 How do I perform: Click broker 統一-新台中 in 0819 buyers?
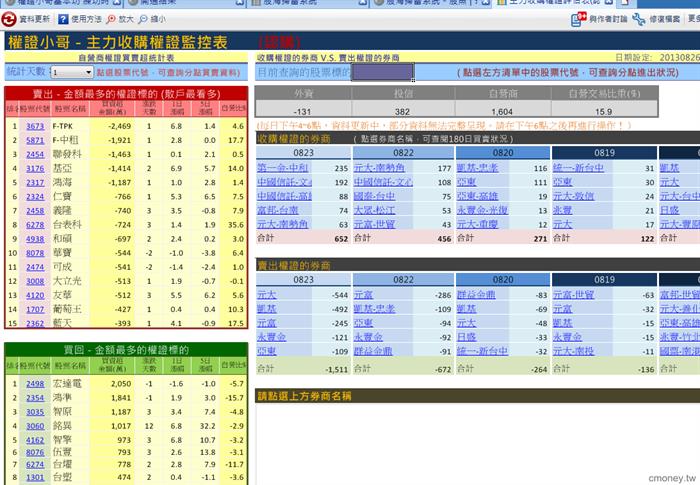tap(578, 168)
